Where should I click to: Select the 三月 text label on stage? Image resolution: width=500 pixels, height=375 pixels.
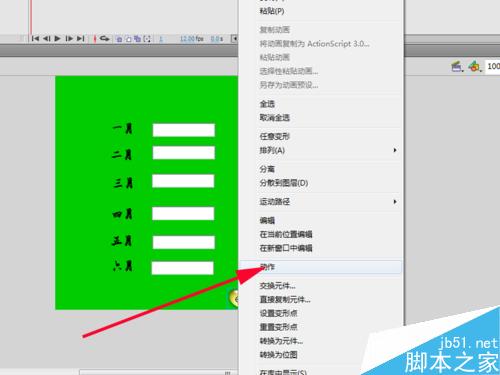coord(123,183)
